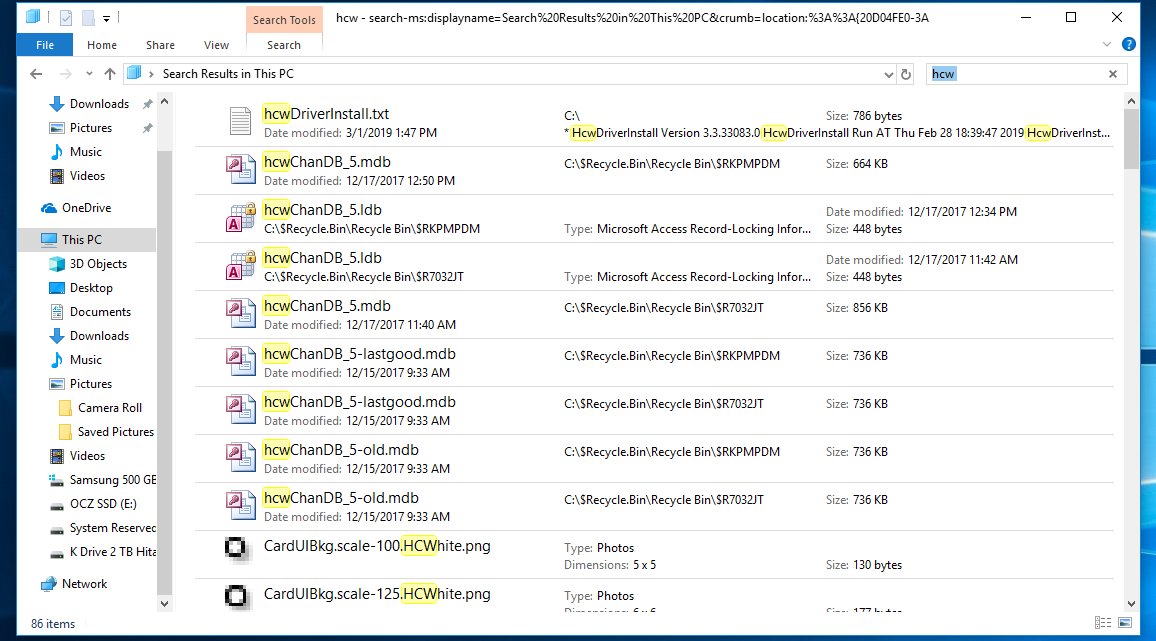The image size is (1156, 641).
Task: Refresh the search results
Action: (x=906, y=75)
